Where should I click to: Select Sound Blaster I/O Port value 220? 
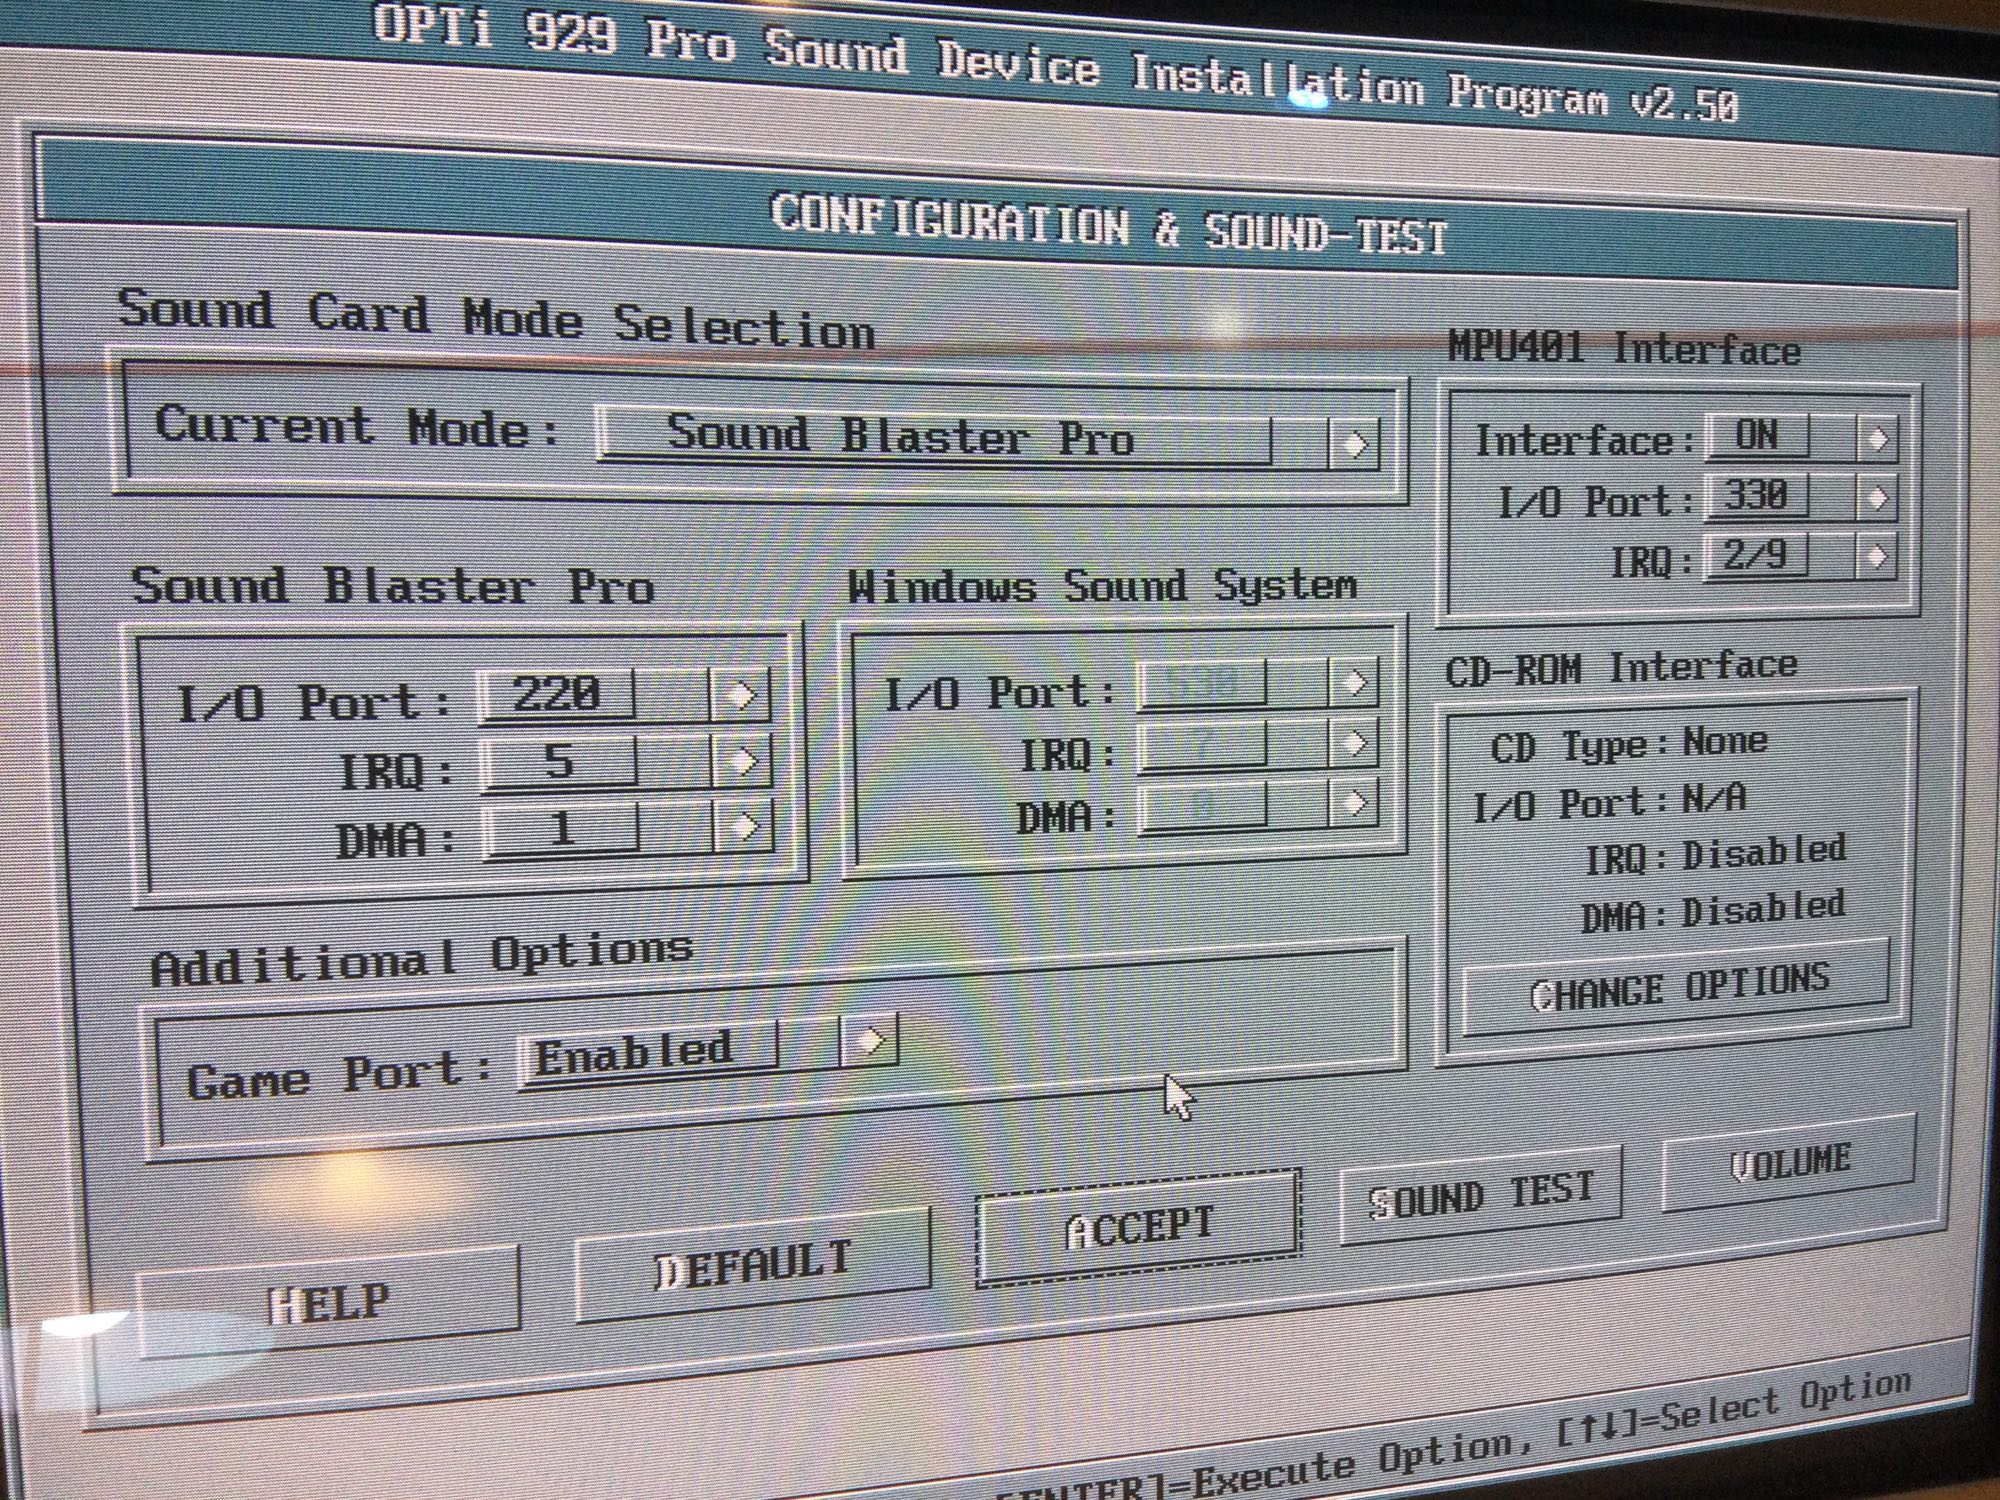click(556, 694)
